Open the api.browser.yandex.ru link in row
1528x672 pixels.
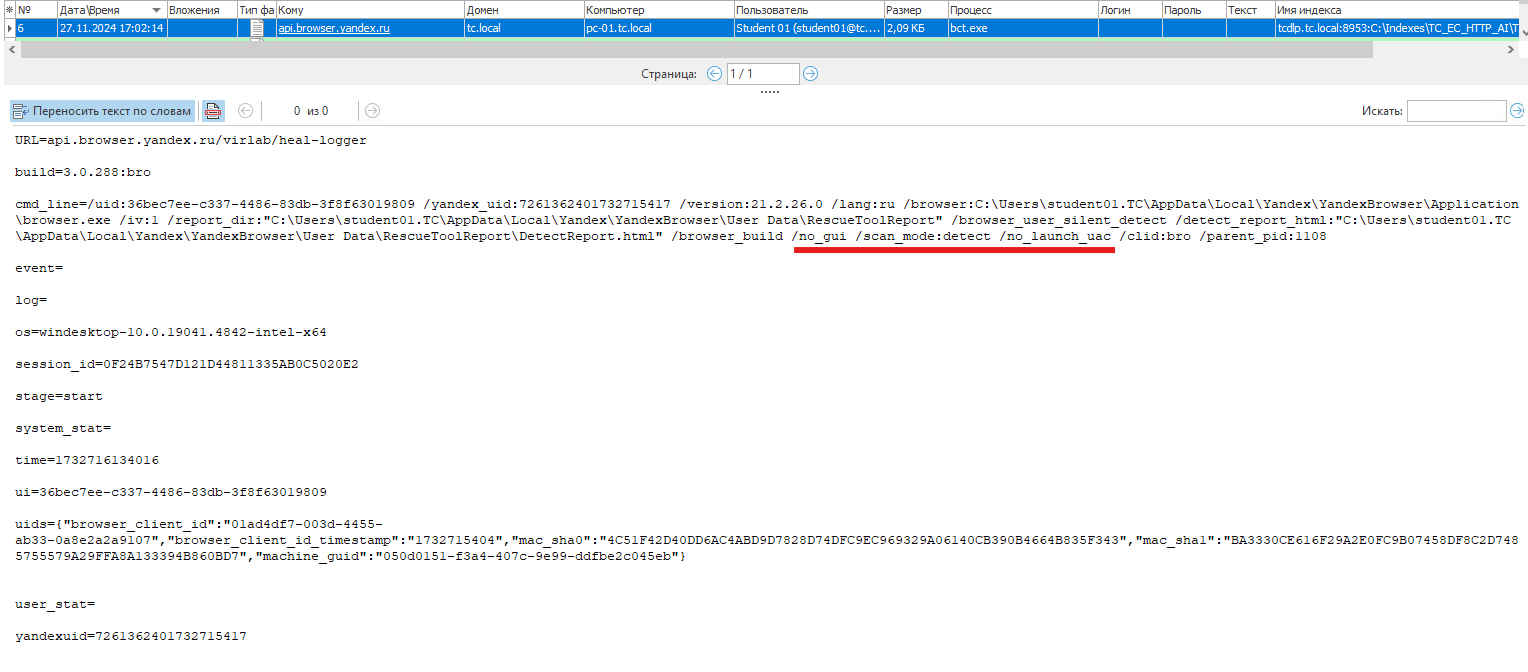[334, 28]
